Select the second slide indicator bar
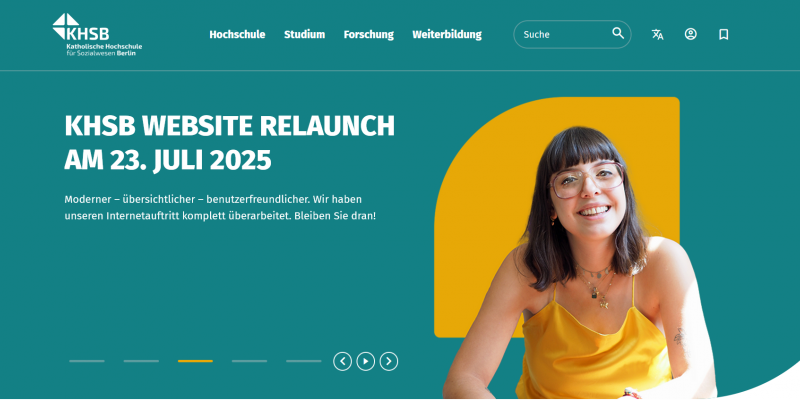Image resolution: width=800 pixels, height=400 pixels. tap(141, 361)
